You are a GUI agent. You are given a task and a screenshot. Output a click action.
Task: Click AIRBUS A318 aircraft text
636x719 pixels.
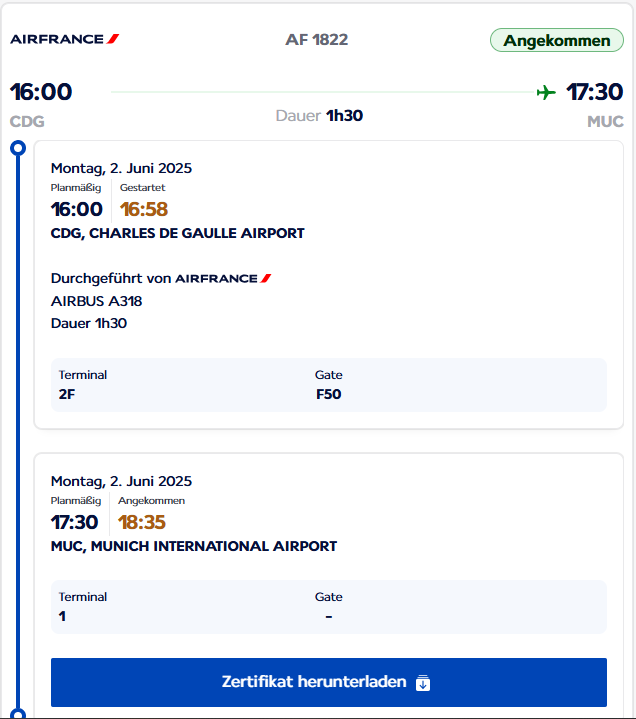coord(96,301)
